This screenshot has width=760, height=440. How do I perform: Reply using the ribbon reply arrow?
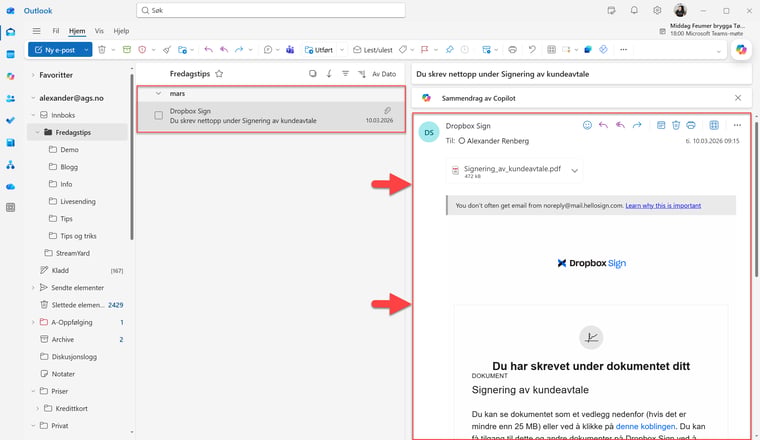(208, 49)
